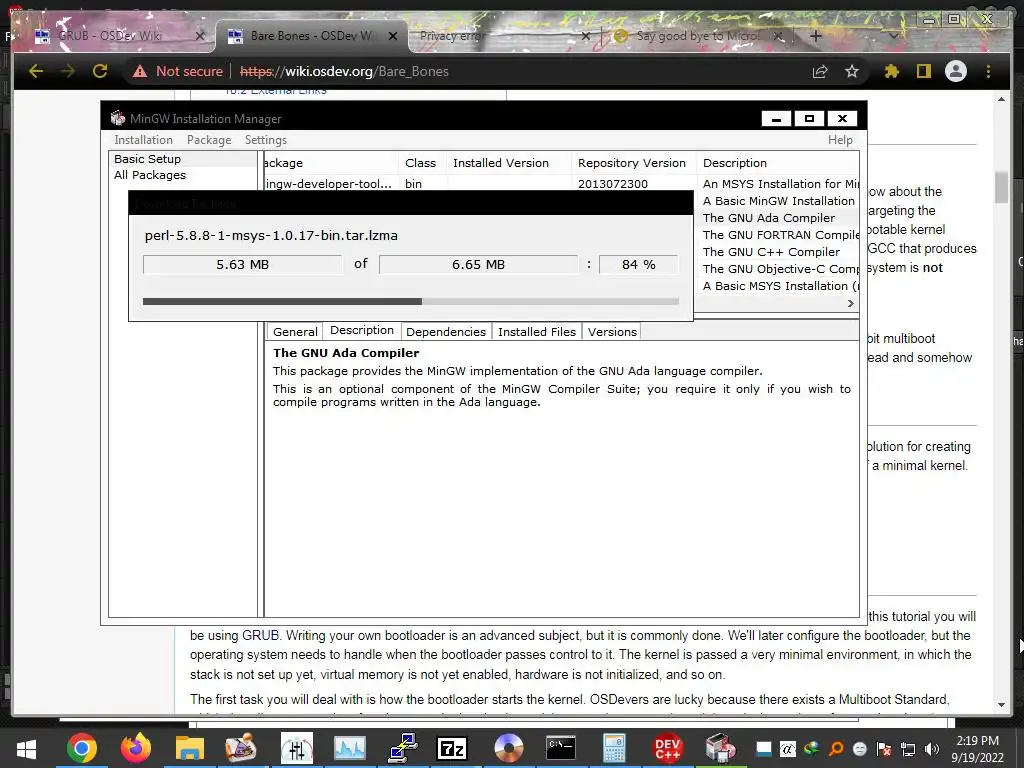1024x768 pixels.
Task: Open the disc burner taskbar icon
Action: click(509, 748)
